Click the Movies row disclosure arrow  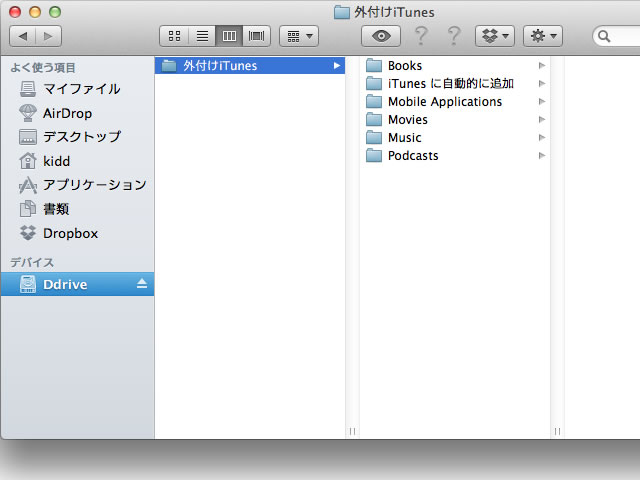pyautogui.click(x=542, y=119)
